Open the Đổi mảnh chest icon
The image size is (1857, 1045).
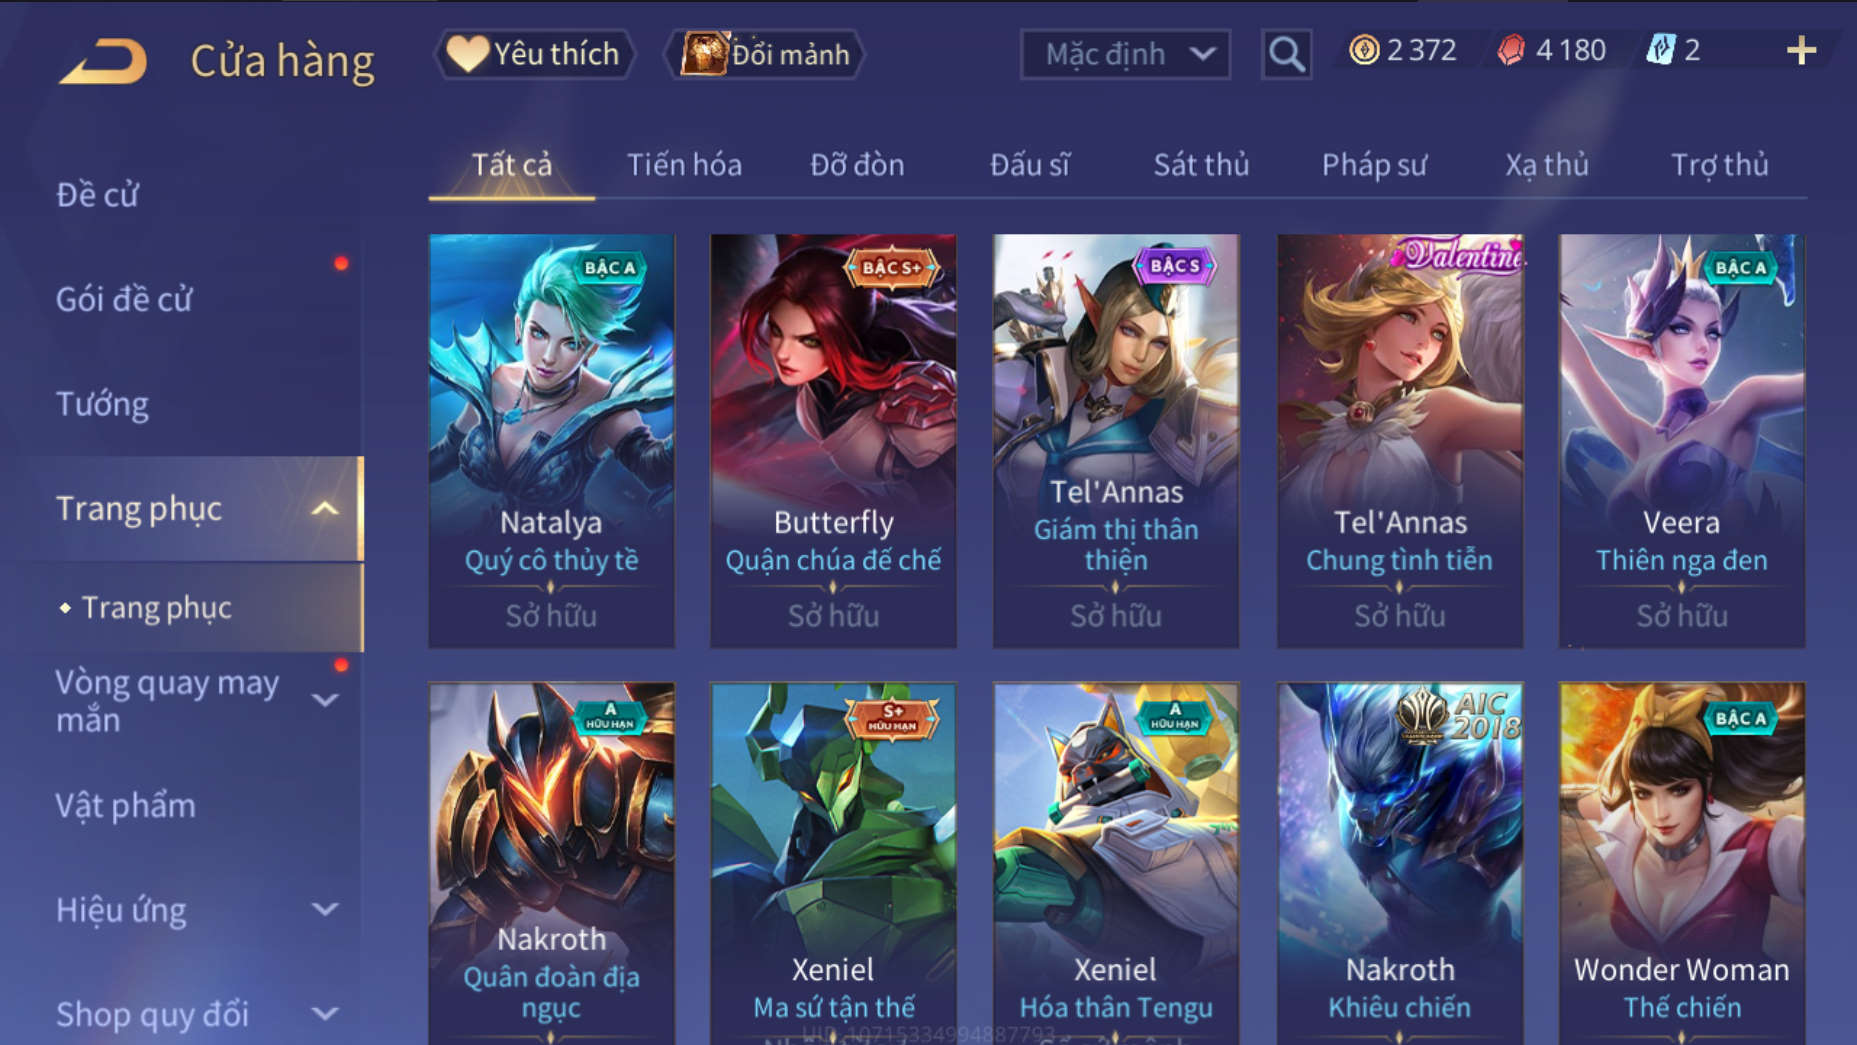704,54
